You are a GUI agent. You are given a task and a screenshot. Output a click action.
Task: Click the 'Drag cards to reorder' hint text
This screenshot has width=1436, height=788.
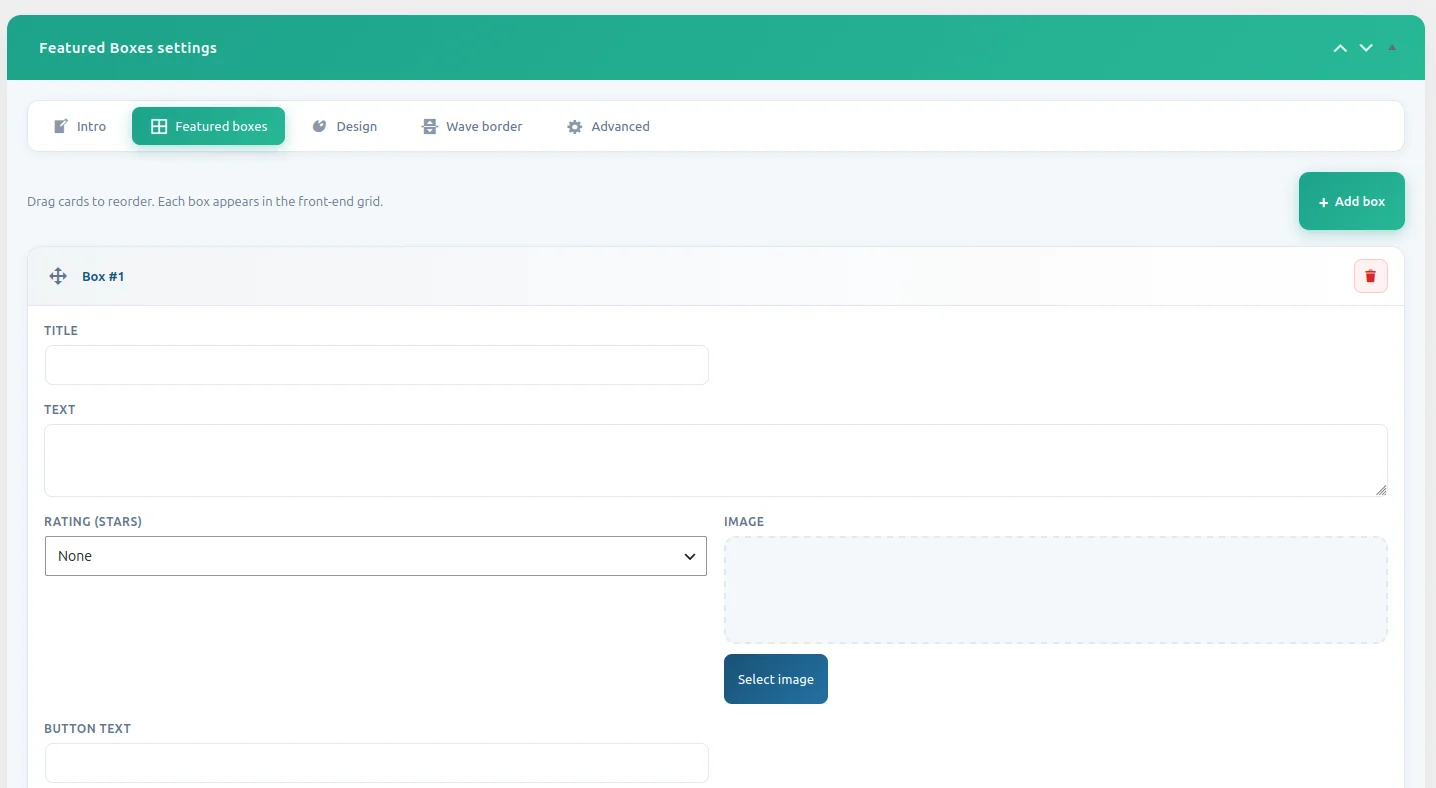coord(205,201)
